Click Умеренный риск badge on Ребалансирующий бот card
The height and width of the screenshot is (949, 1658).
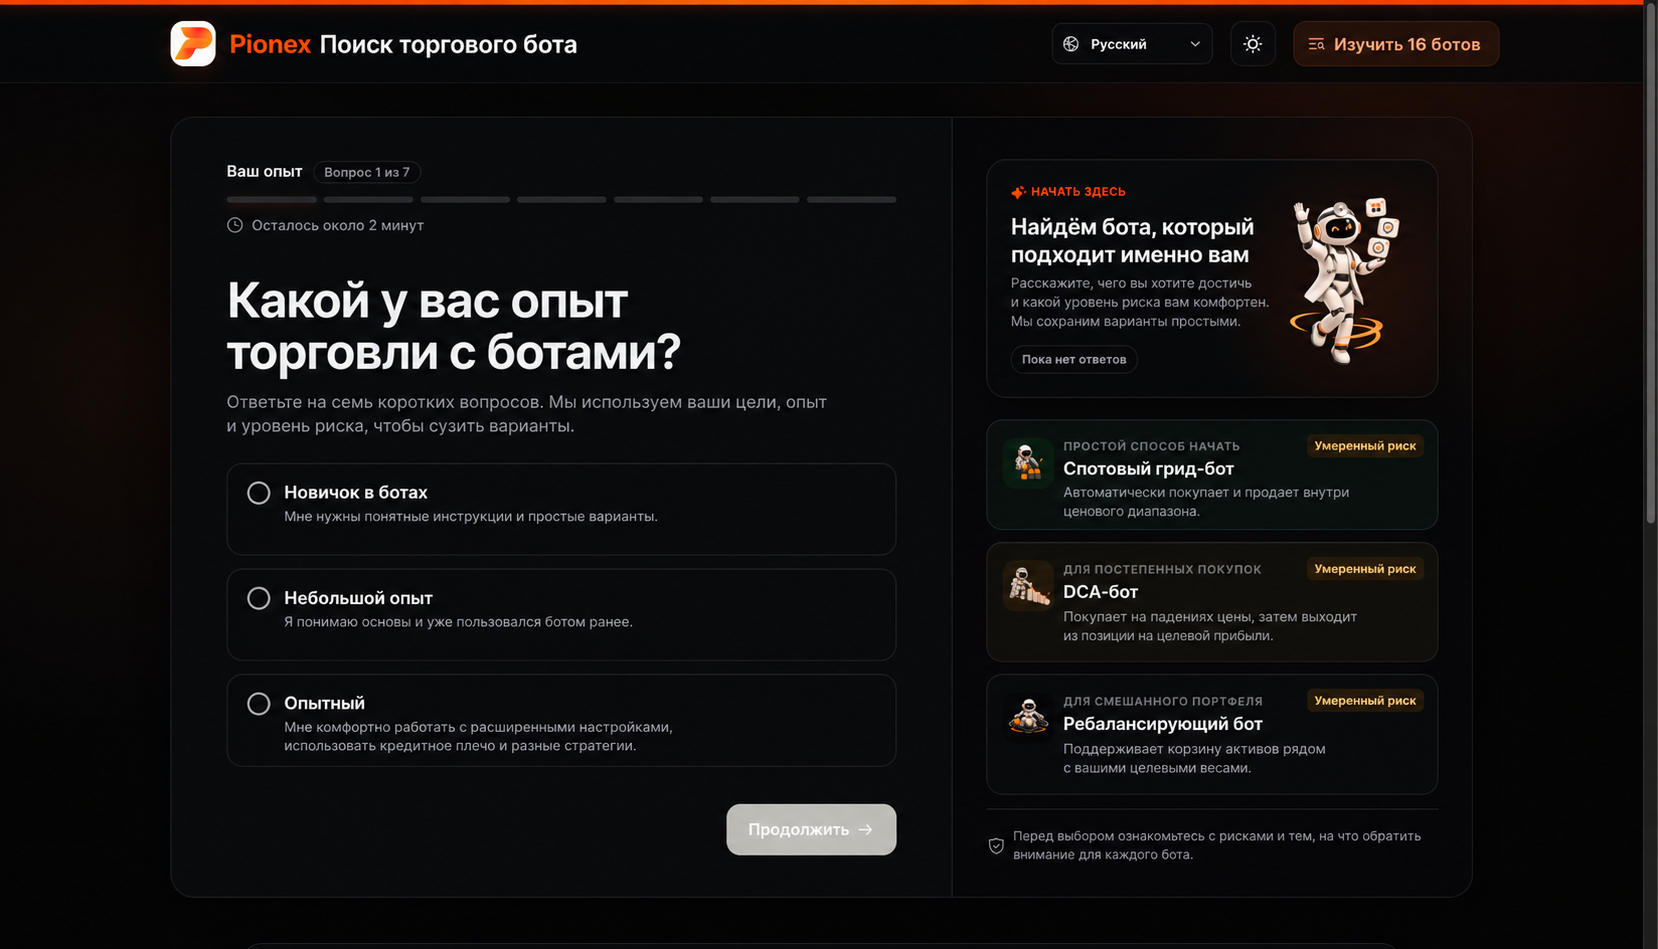pos(1365,701)
